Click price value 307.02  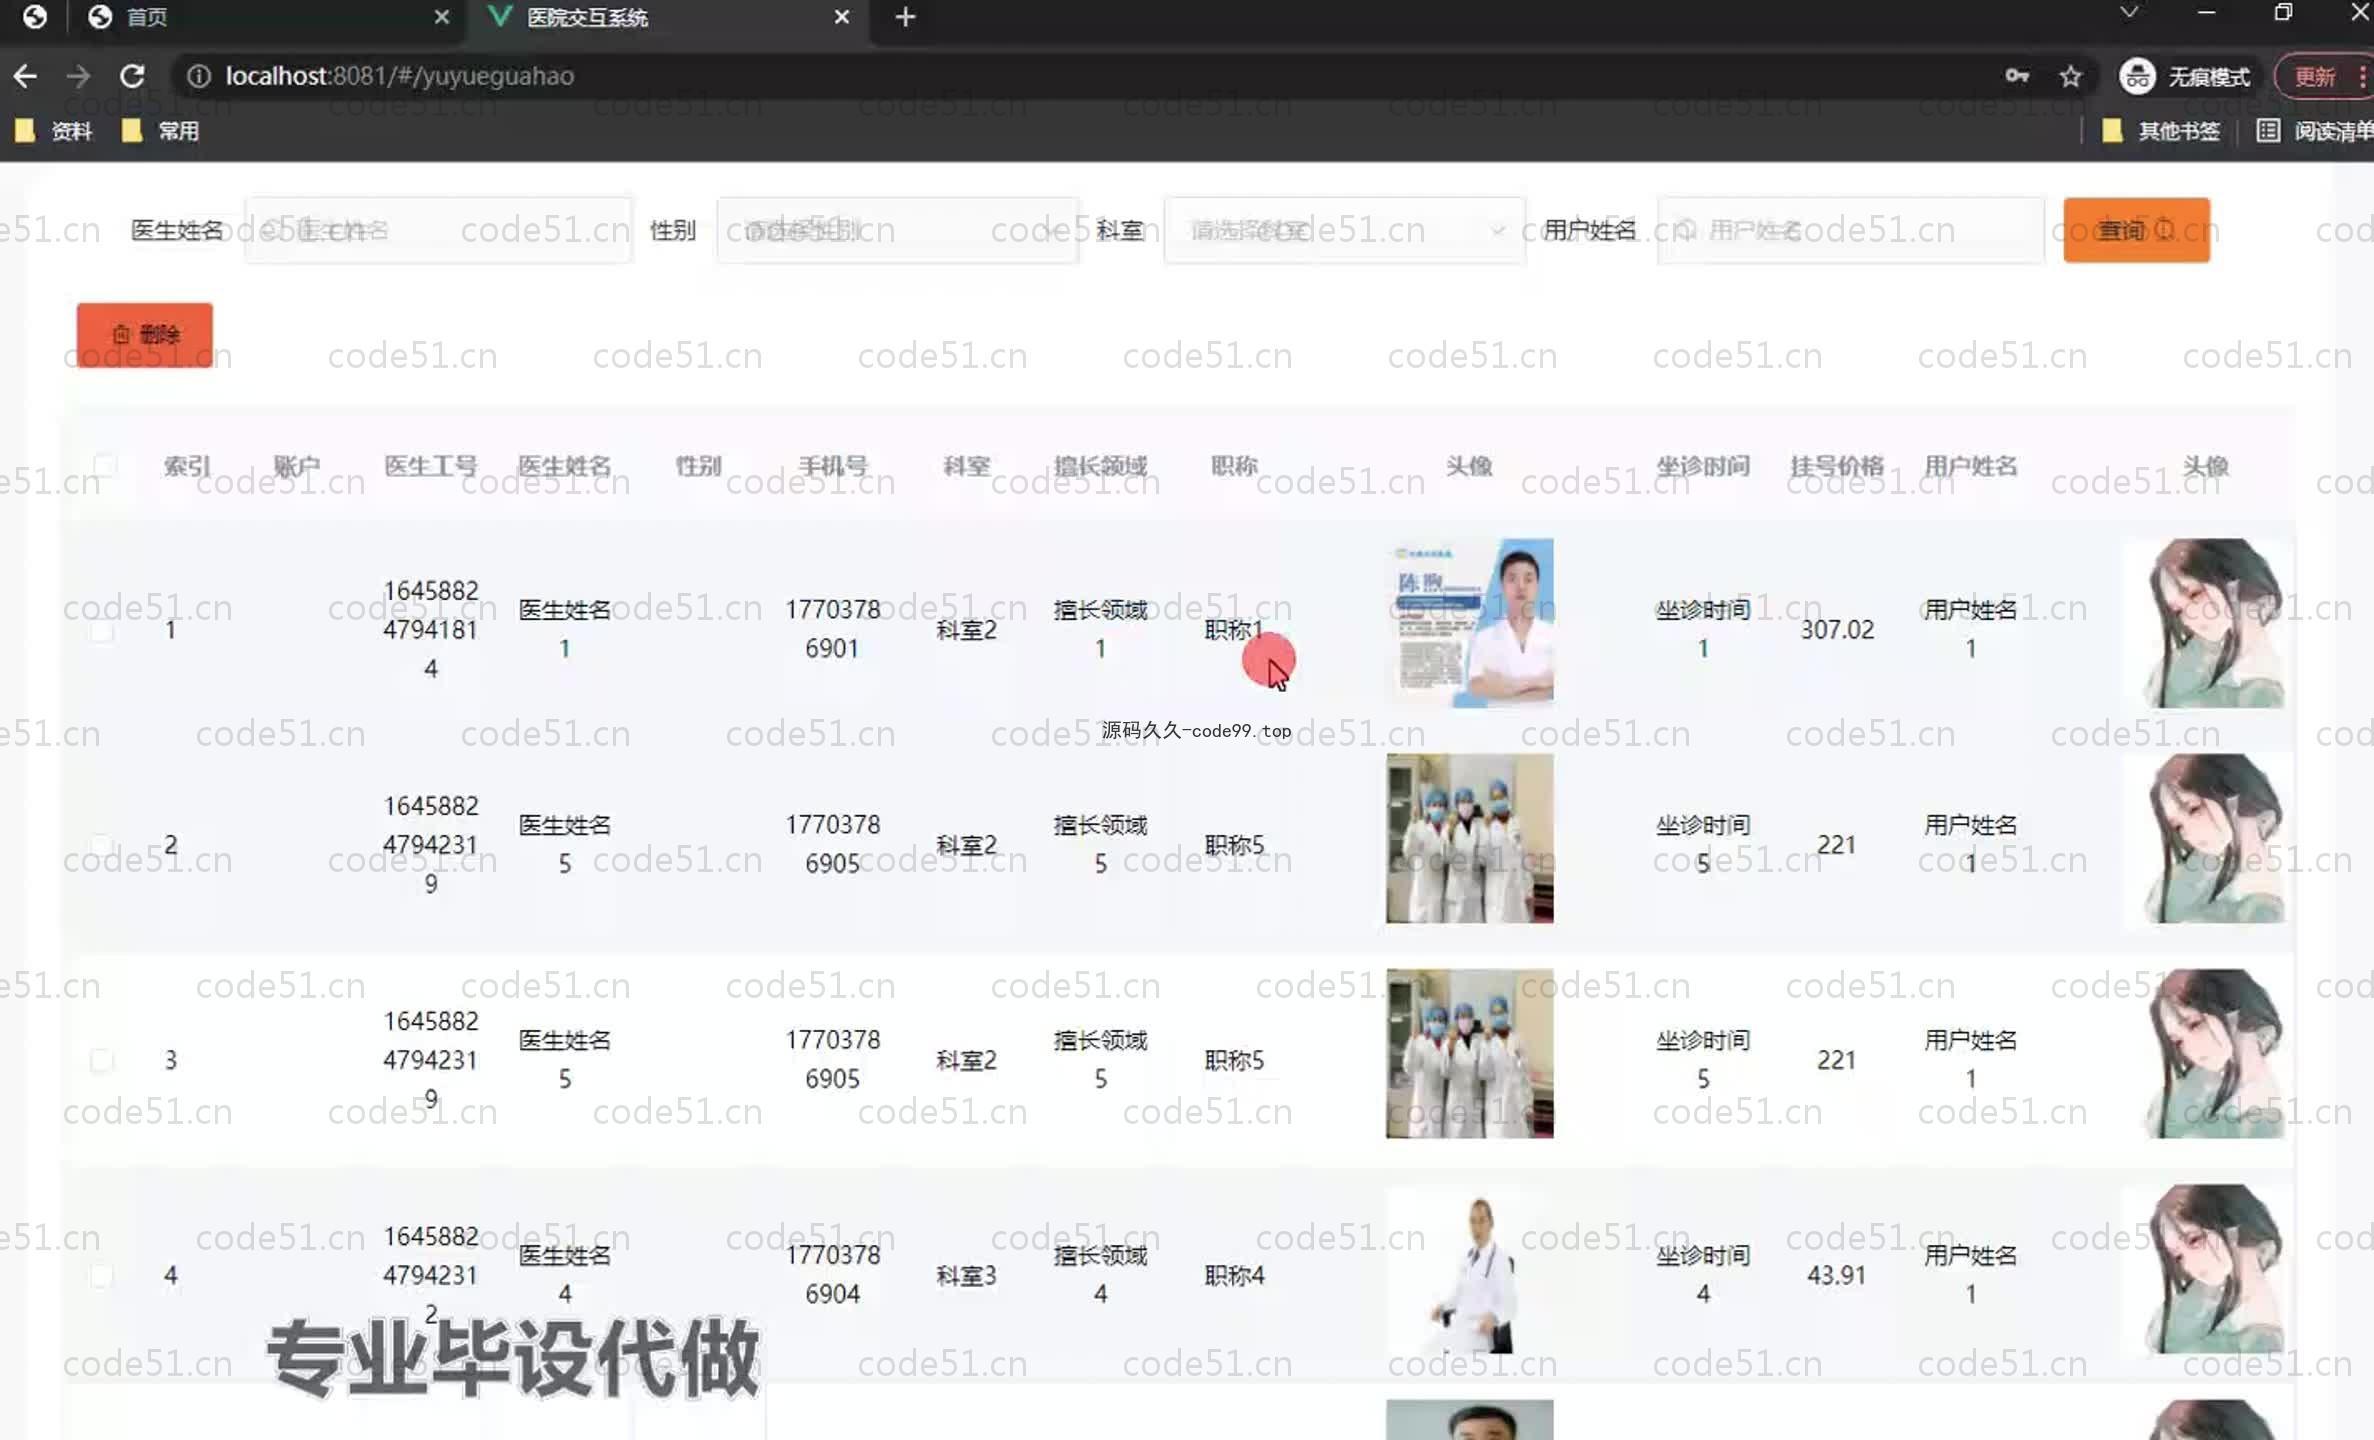pyautogui.click(x=1837, y=630)
